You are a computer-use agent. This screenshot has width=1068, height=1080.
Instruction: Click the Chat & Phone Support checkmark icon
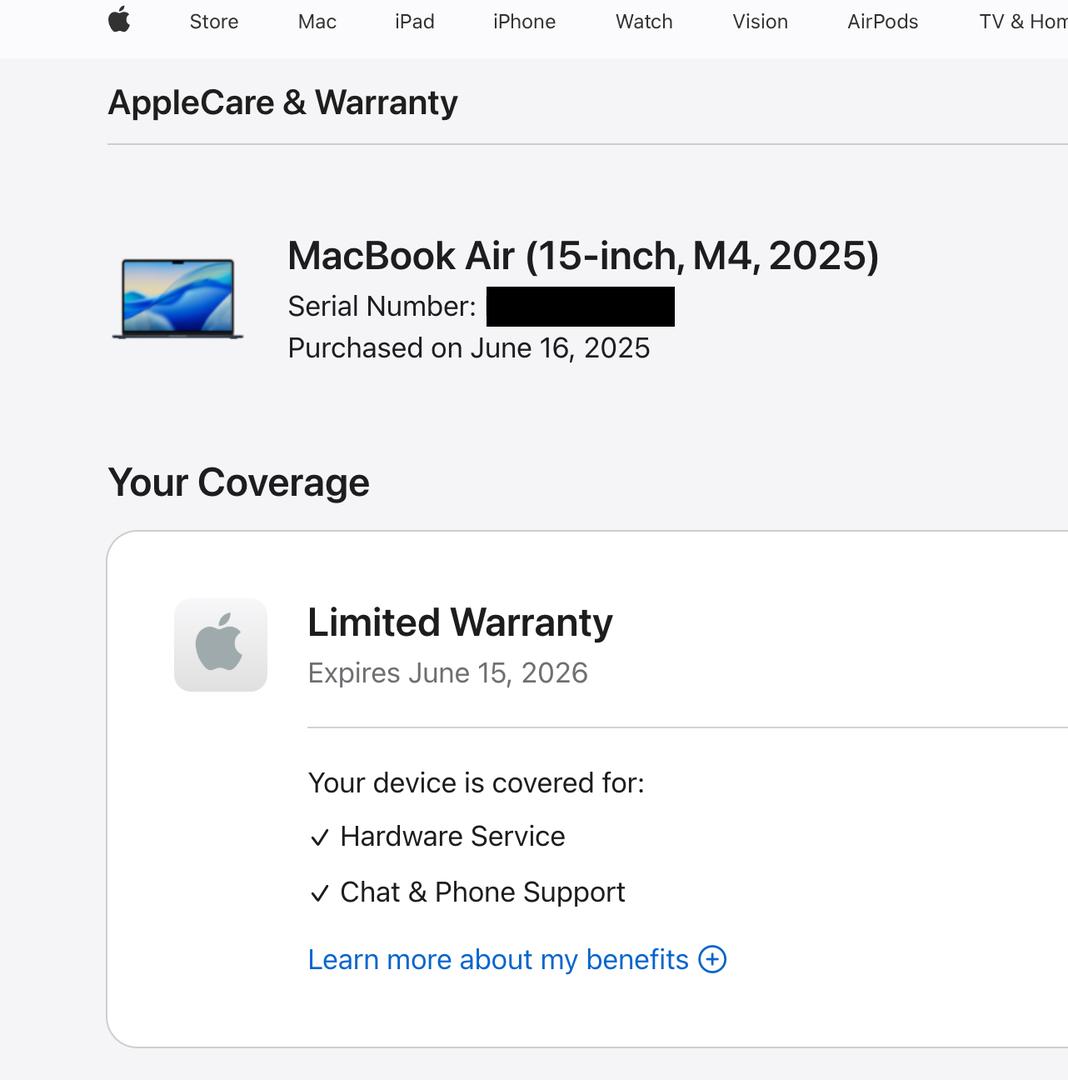tap(320, 893)
